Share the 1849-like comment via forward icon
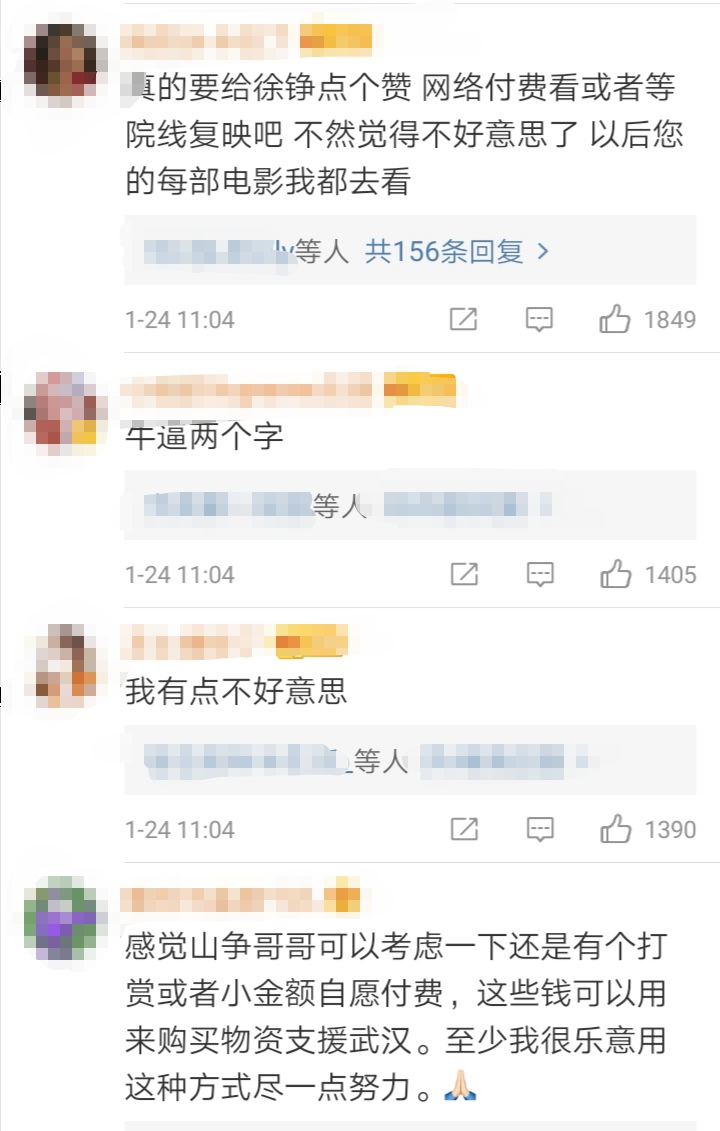 point(463,319)
